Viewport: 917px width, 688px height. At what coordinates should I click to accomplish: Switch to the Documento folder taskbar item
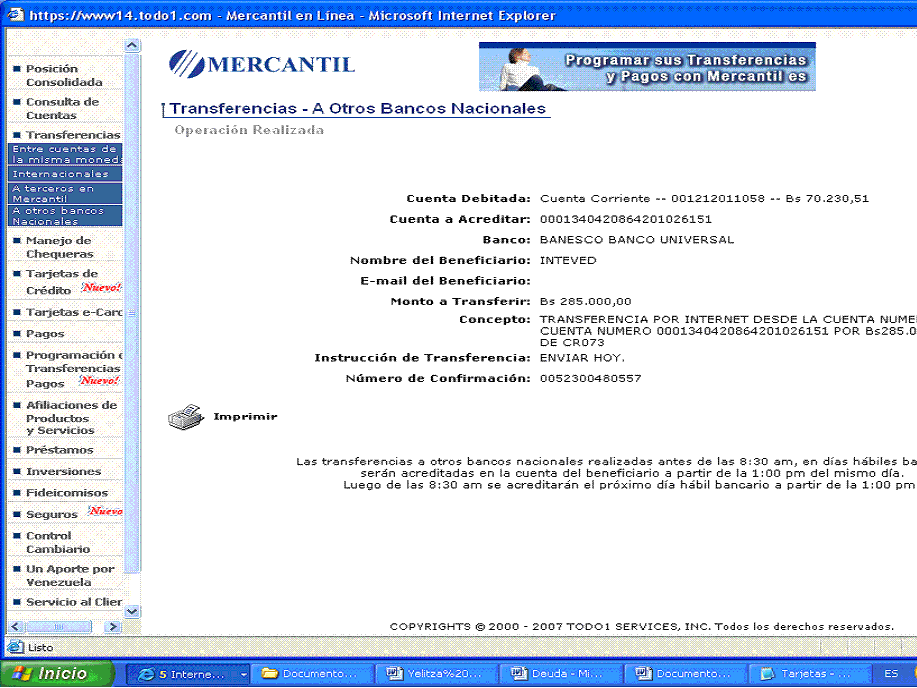point(312,674)
